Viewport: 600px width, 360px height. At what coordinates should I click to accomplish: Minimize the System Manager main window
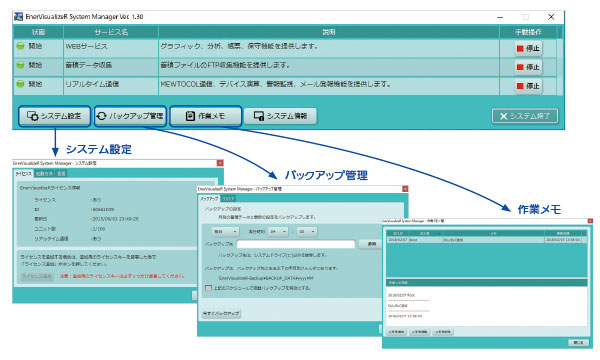point(500,17)
